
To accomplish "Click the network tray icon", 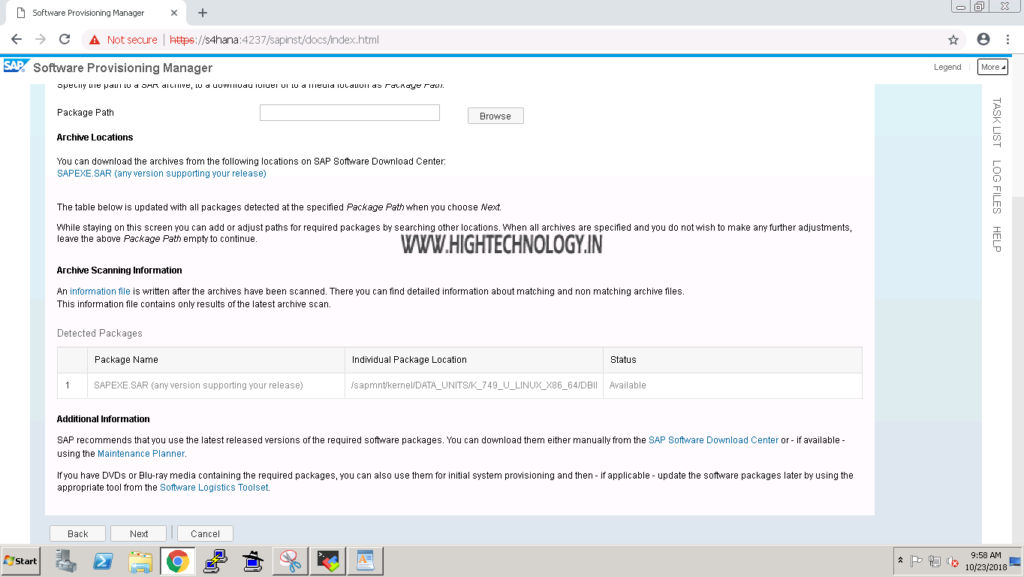I will click(935, 561).
